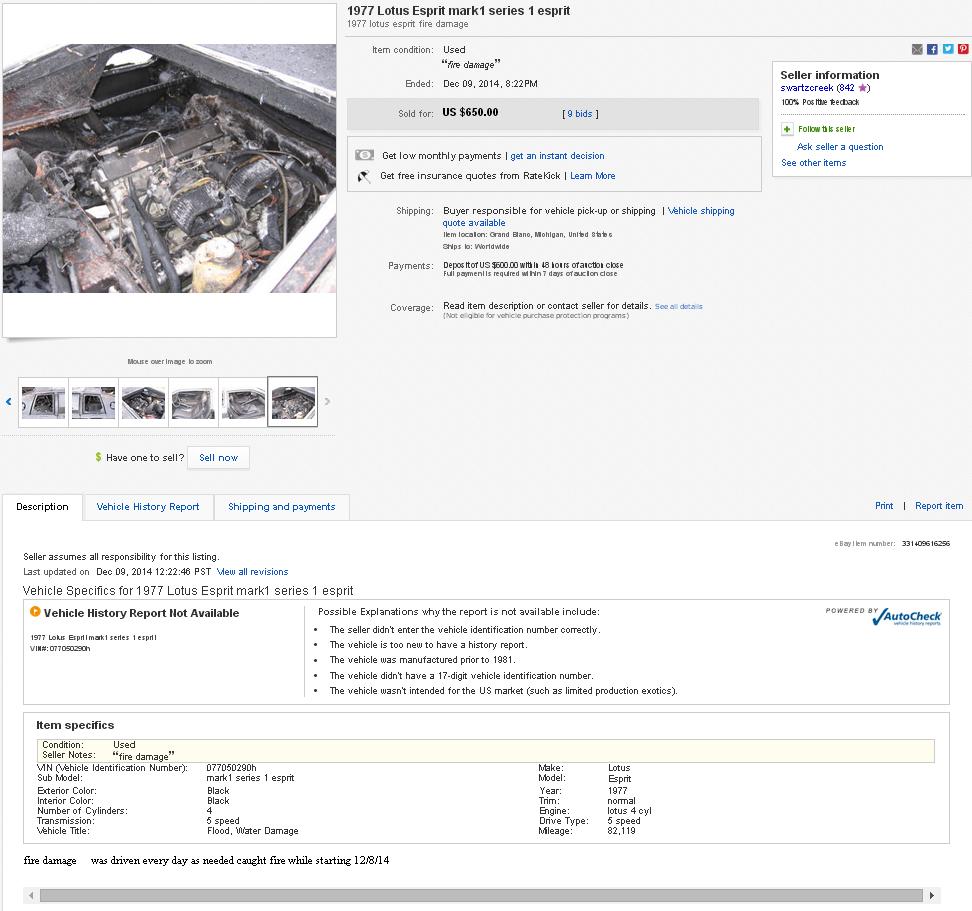Viewport: 972px width, 911px height.
Task: Click green plus Follow seller icon
Action: (787, 129)
